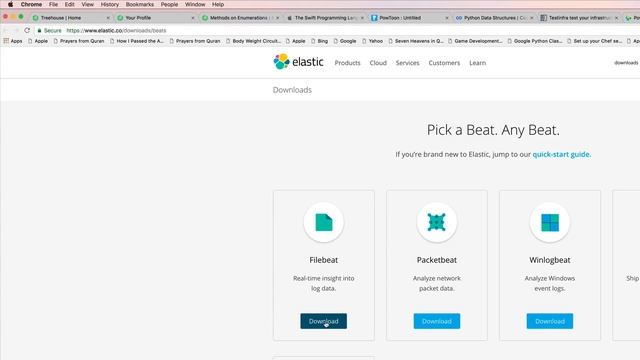640x360 pixels.
Task: Open the Body Weight Circuit bookmark
Action: tap(253, 41)
